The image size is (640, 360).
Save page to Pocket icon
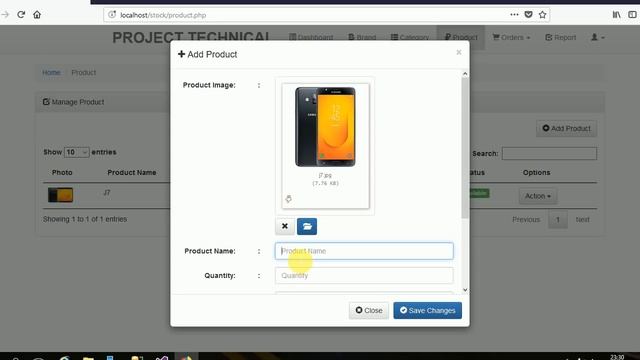click(x=528, y=15)
